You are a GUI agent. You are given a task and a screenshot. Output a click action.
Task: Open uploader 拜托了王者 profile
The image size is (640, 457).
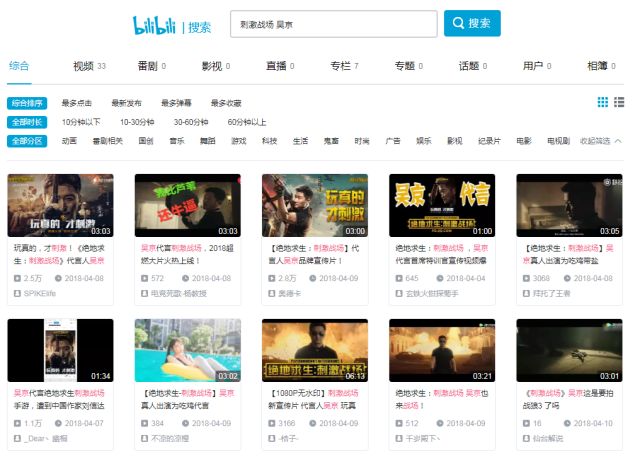(551, 293)
